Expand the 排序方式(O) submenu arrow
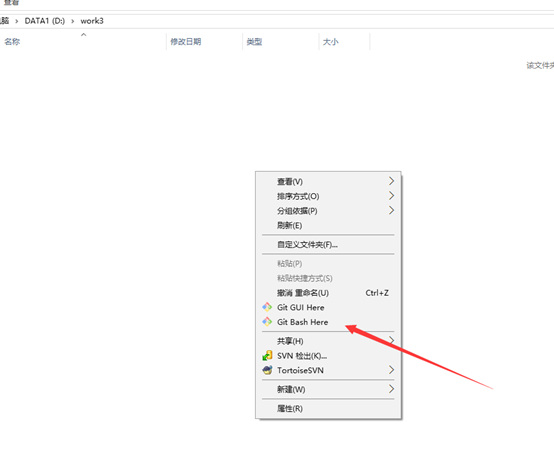 tap(391, 196)
